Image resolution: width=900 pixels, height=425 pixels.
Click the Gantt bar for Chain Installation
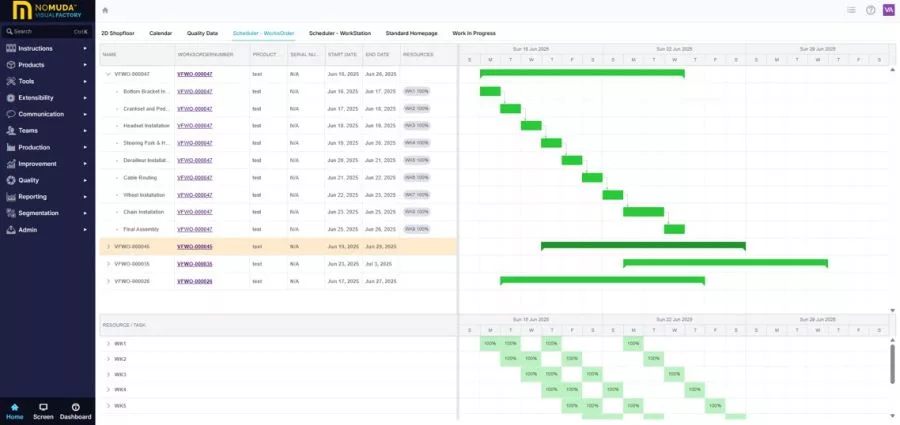643,212
